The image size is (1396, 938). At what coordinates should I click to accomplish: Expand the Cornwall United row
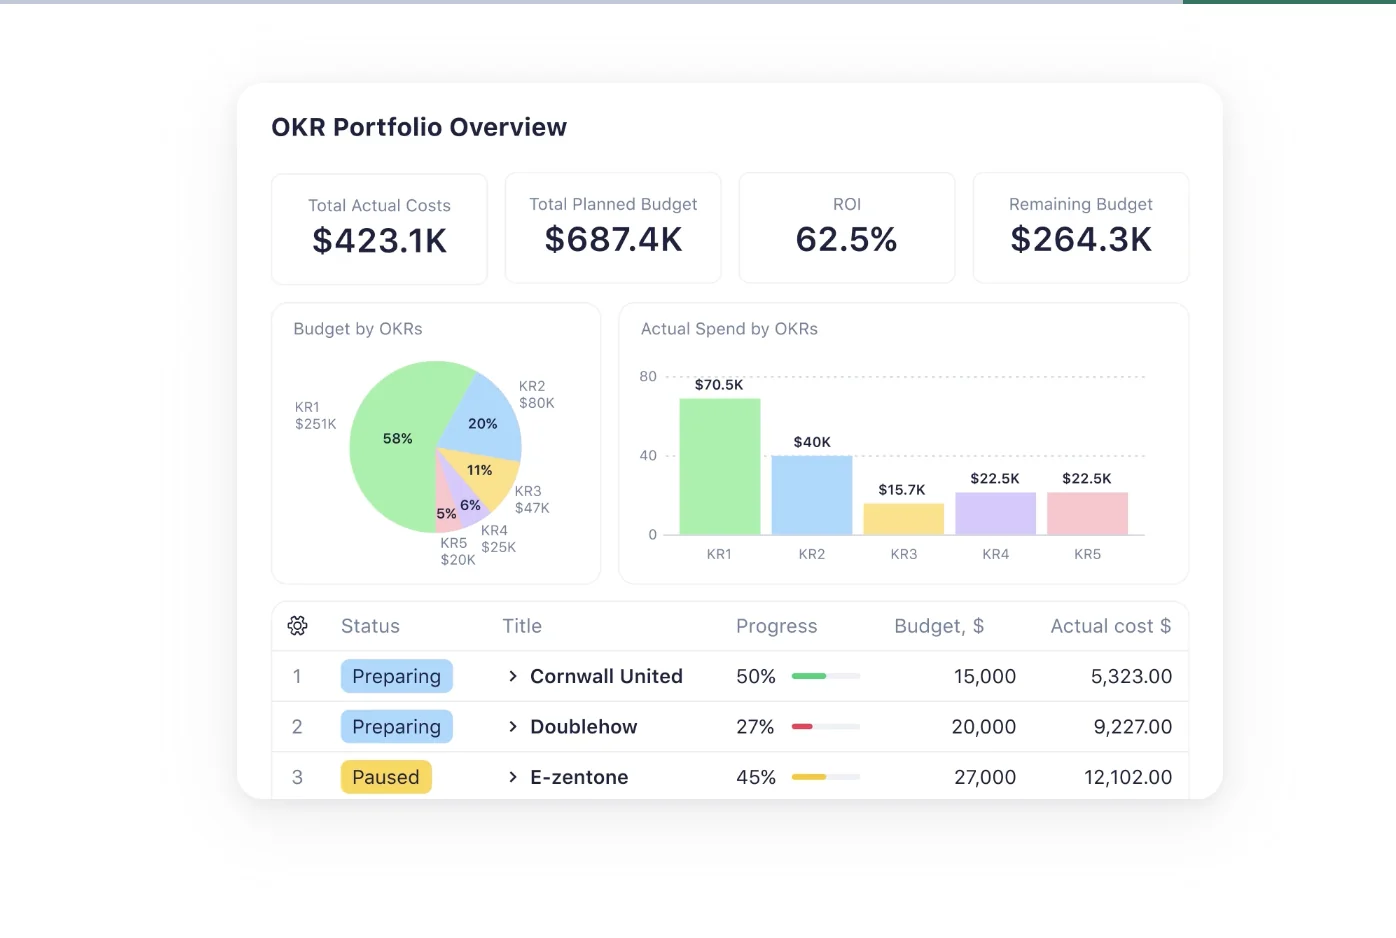[x=513, y=676]
